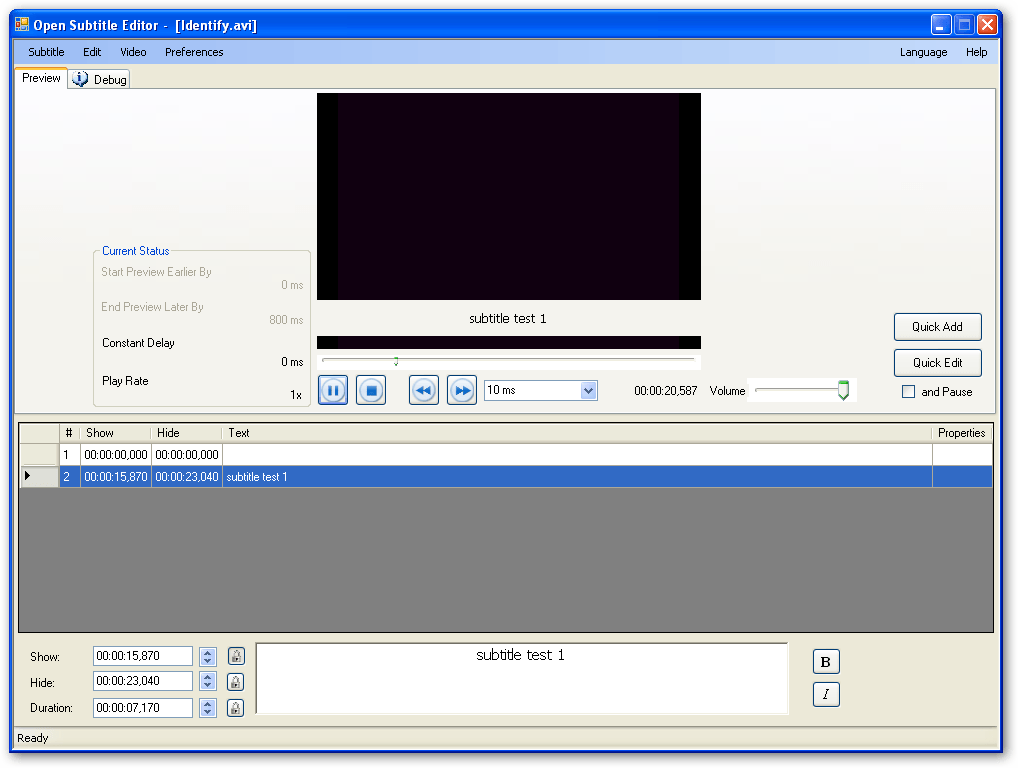This screenshot has width=1018, height=768.
Task: Select subtitle row 1 in the list
Action: click(300, 454)
